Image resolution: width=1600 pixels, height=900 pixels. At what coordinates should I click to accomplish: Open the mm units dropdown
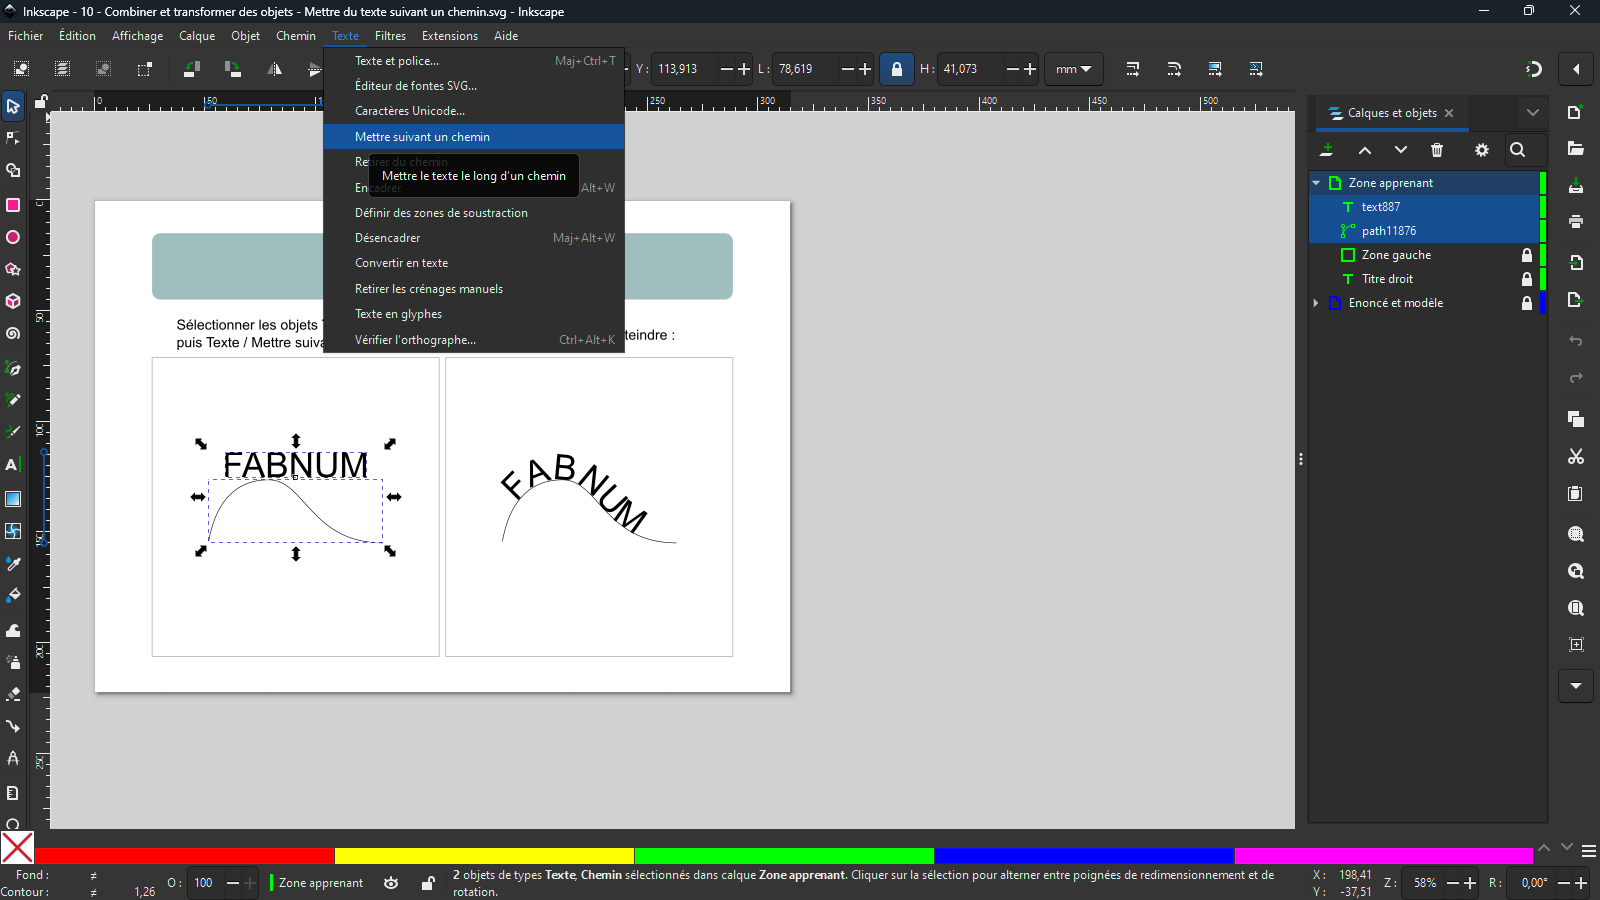(1074, 69)
